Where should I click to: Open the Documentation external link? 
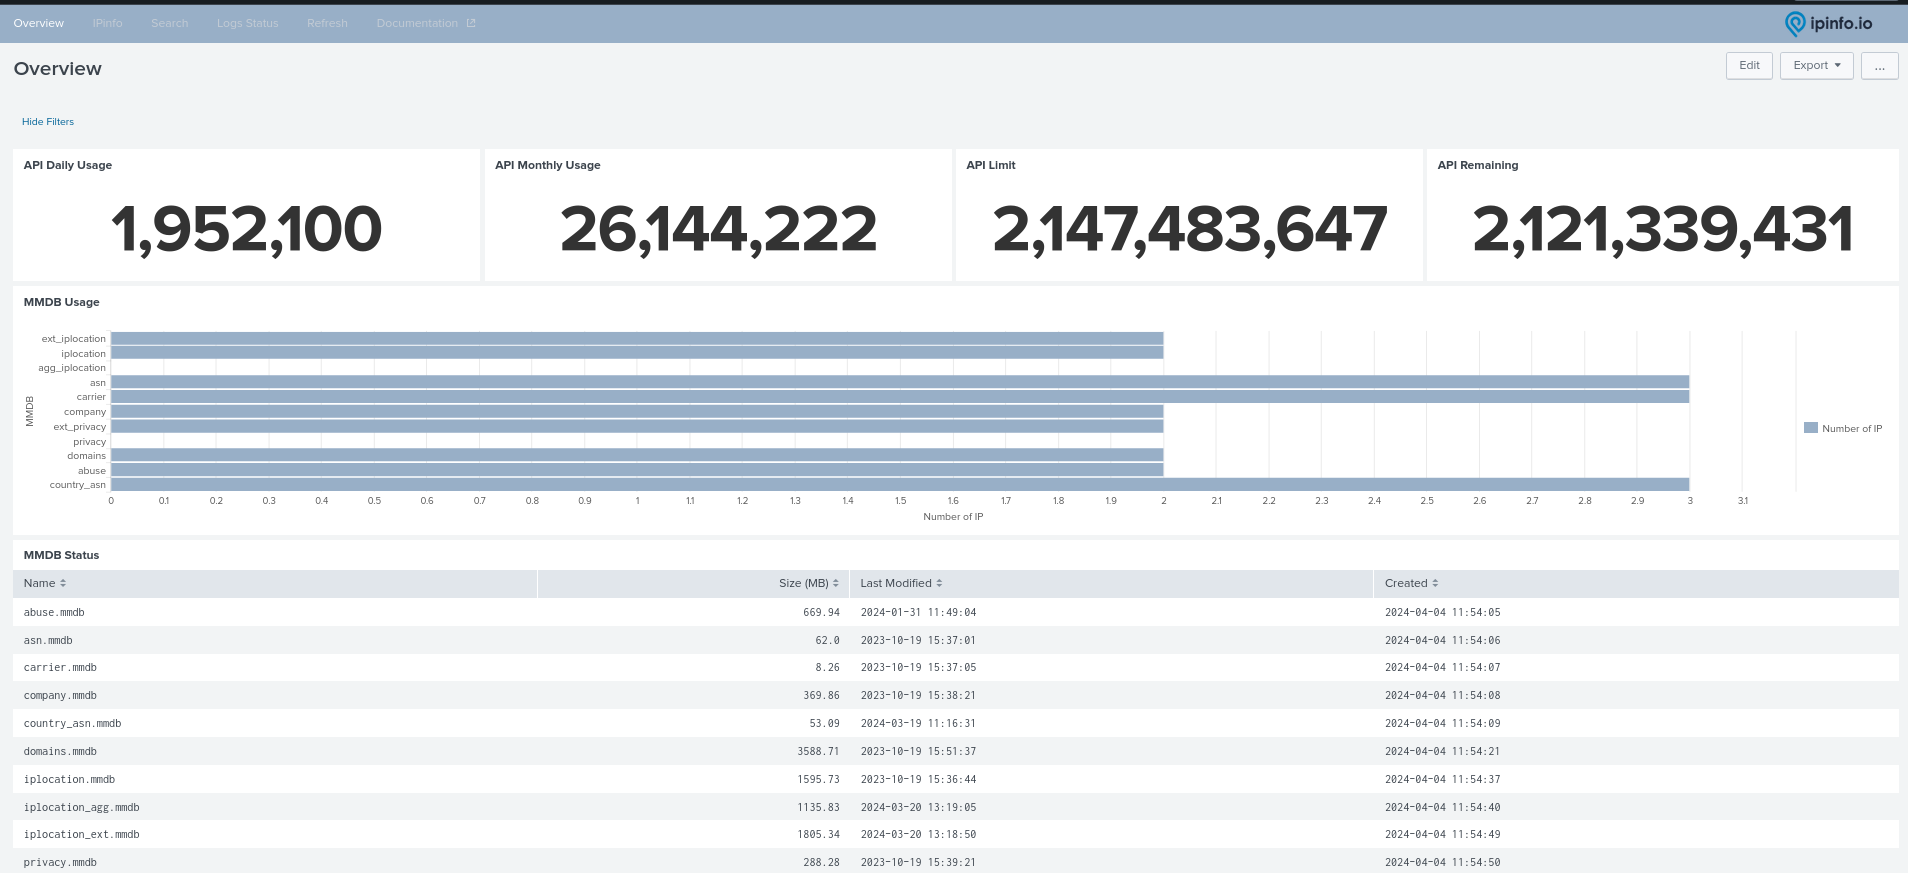(425, 23)
